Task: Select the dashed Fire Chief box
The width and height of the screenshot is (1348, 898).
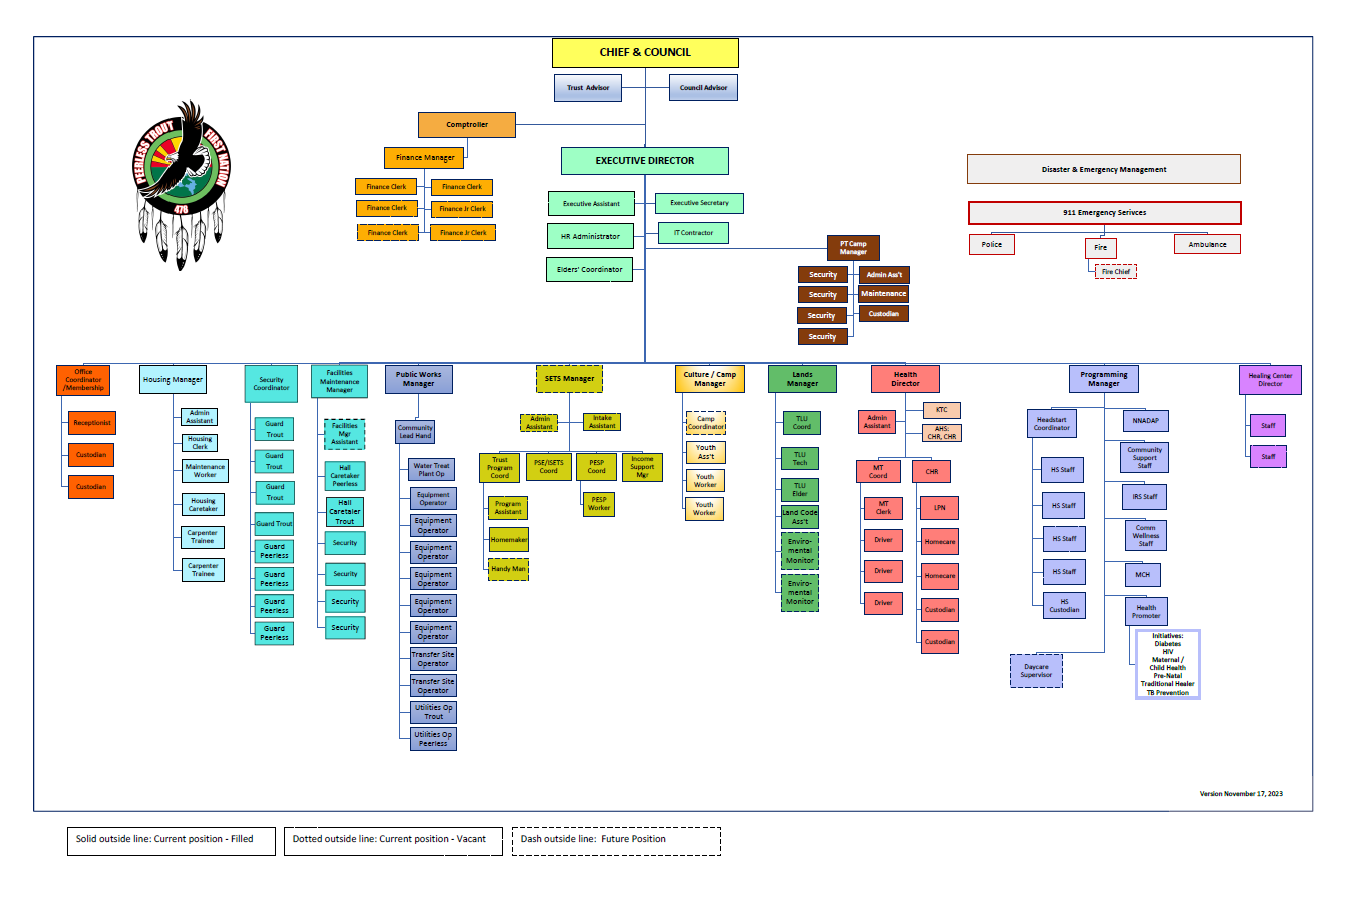Action: (1115, 272)
